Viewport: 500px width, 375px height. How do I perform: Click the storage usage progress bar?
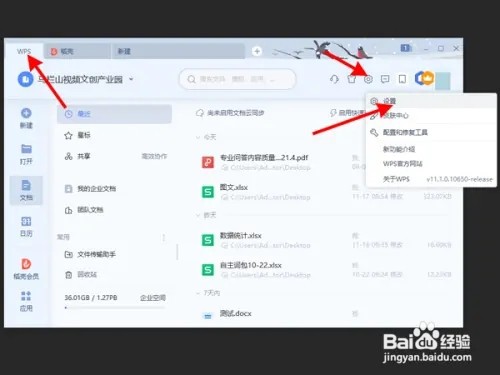pos(115,308)
